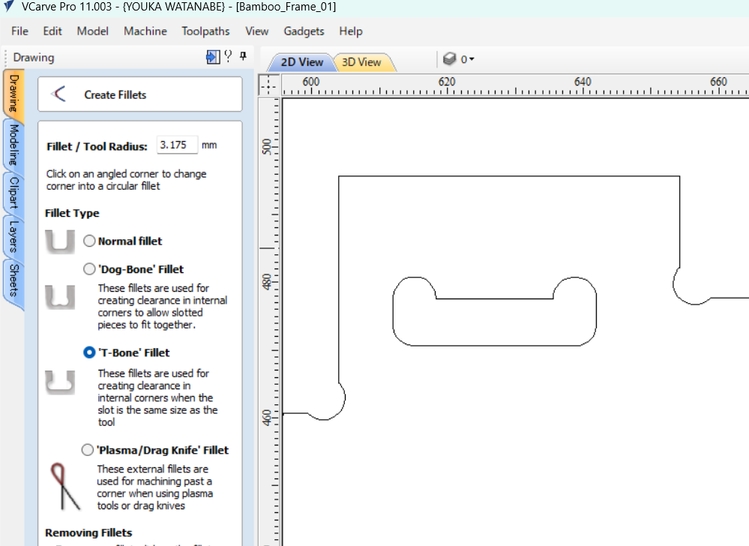Select the Clipart side tab
749x546 pixels.
[x=13, y=193]
